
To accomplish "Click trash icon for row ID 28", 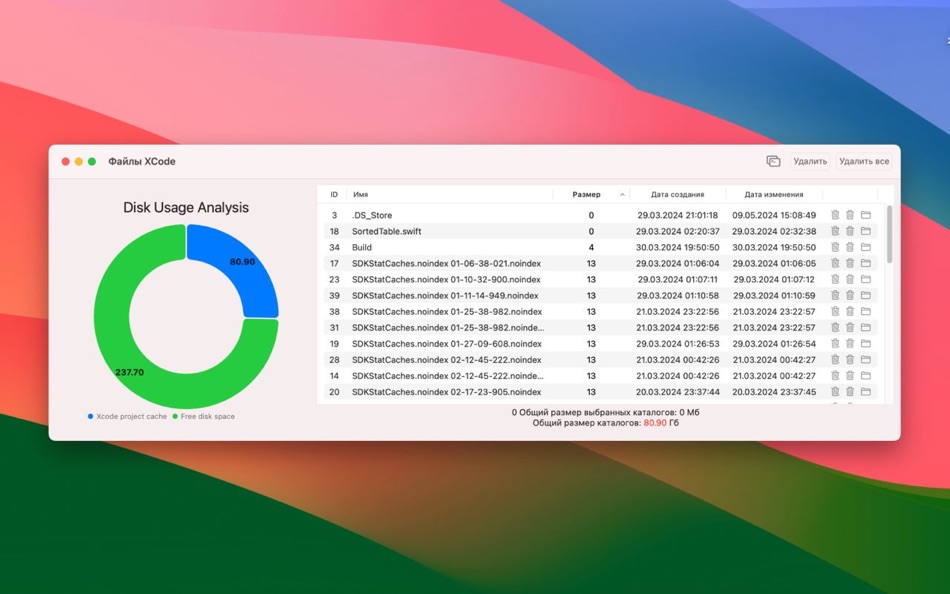I will tap(850, 359).
